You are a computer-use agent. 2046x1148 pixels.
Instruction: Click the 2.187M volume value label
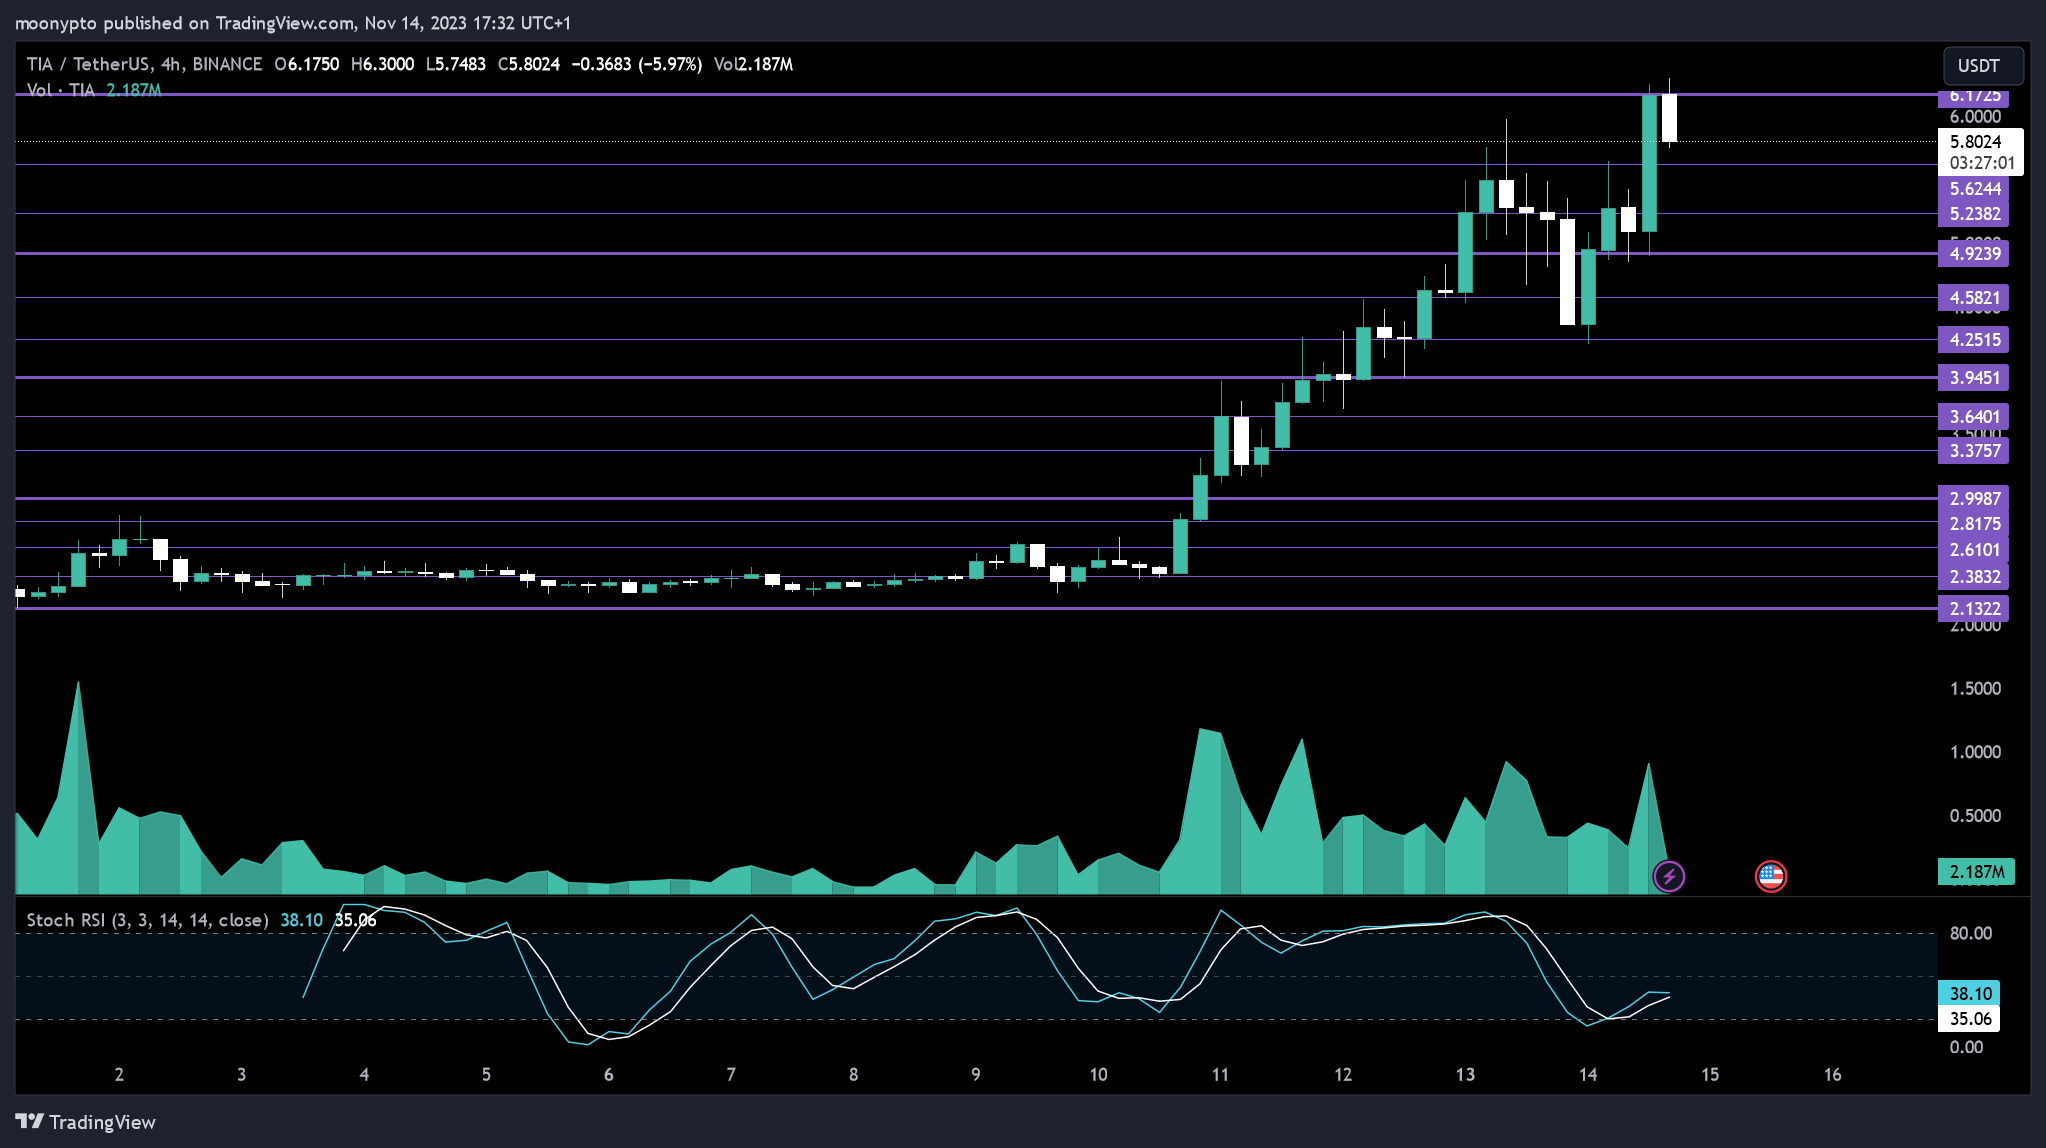pos(1976,872)
